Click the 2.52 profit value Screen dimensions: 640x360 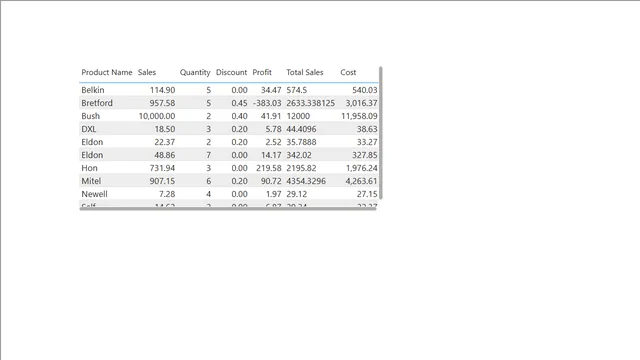(x=273, y=142)
